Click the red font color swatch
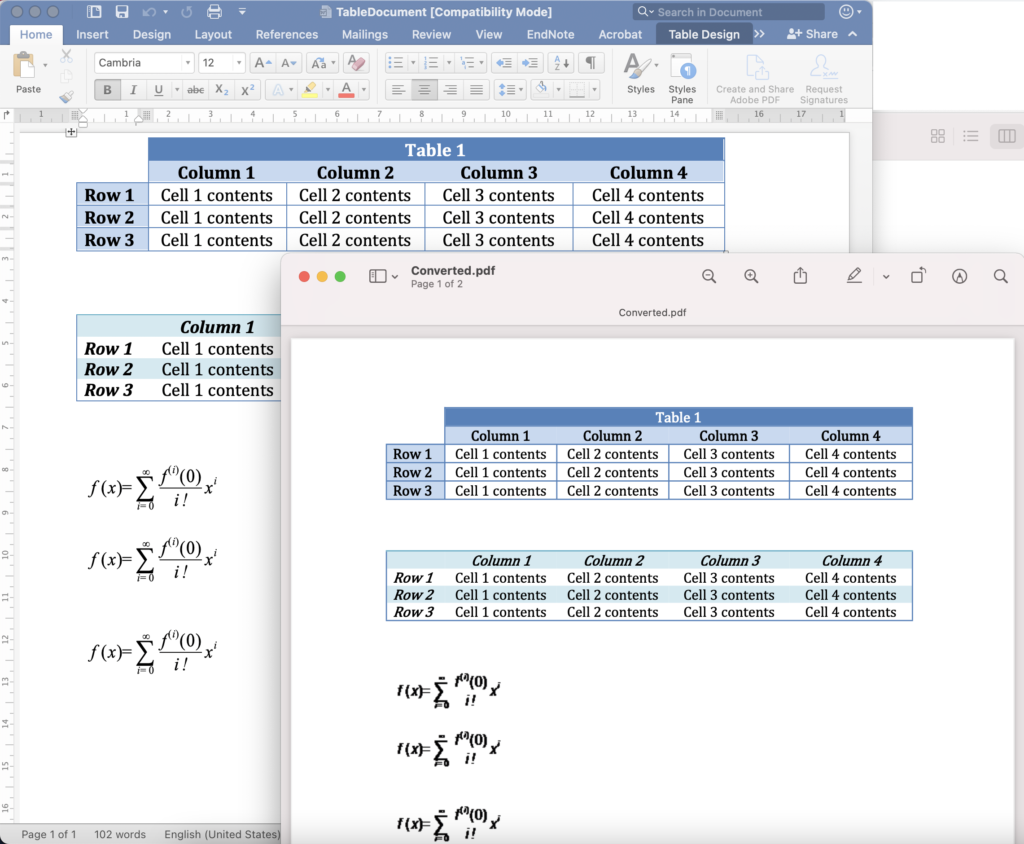 (x=346, y=90)
